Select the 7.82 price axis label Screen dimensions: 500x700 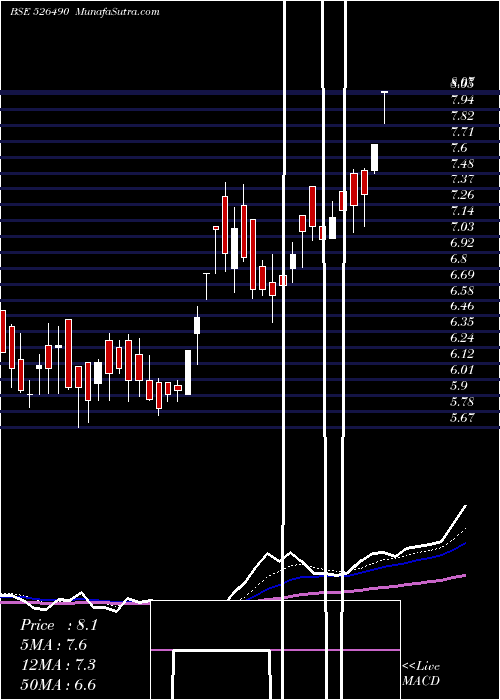point(462,116)
